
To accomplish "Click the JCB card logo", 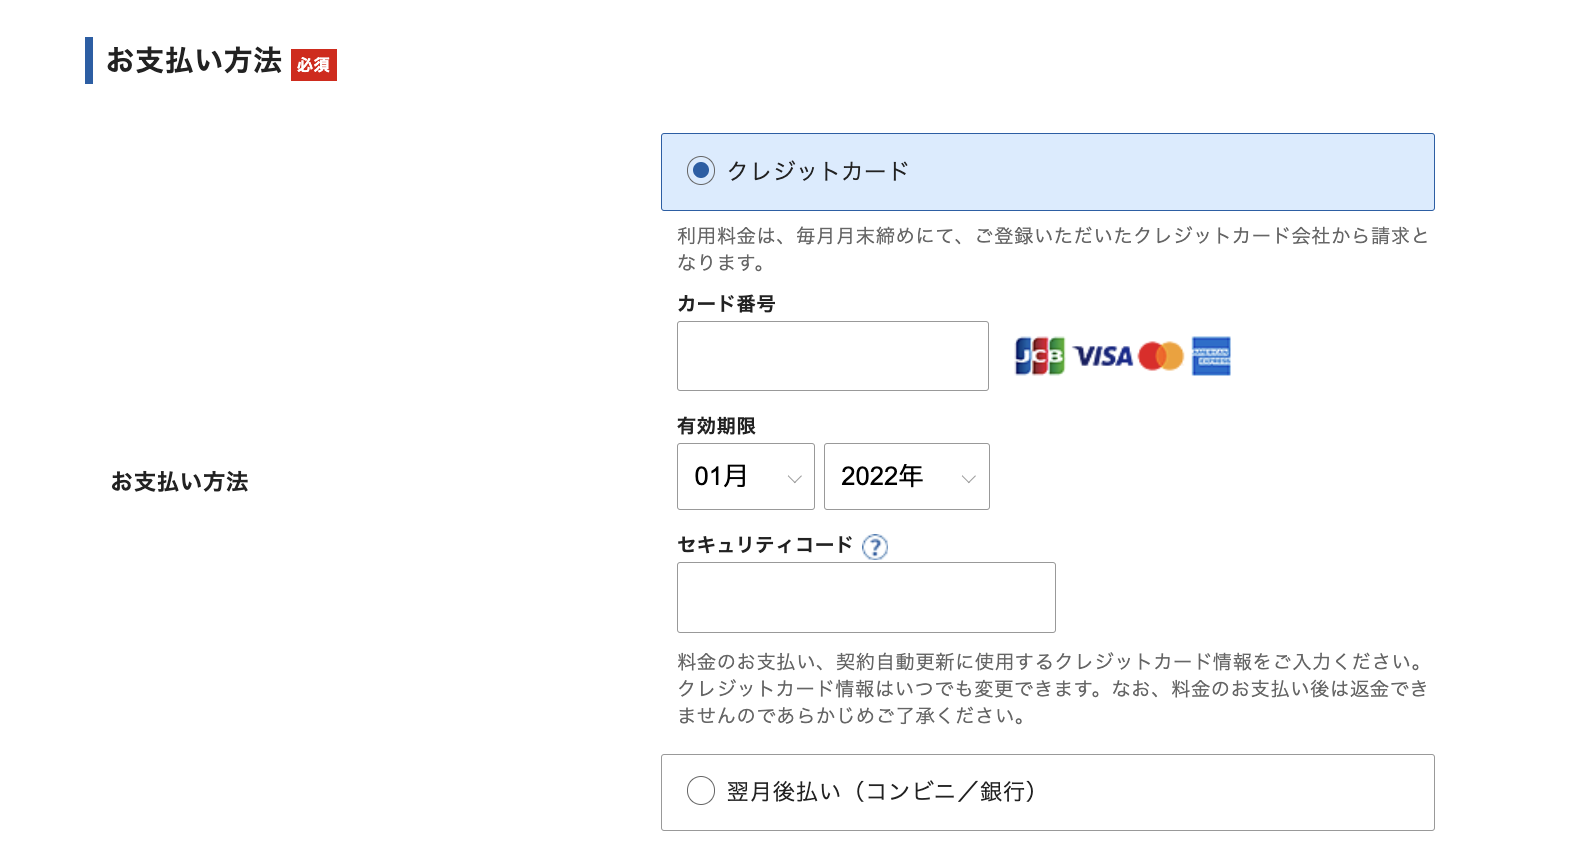I will point(1040,356).
